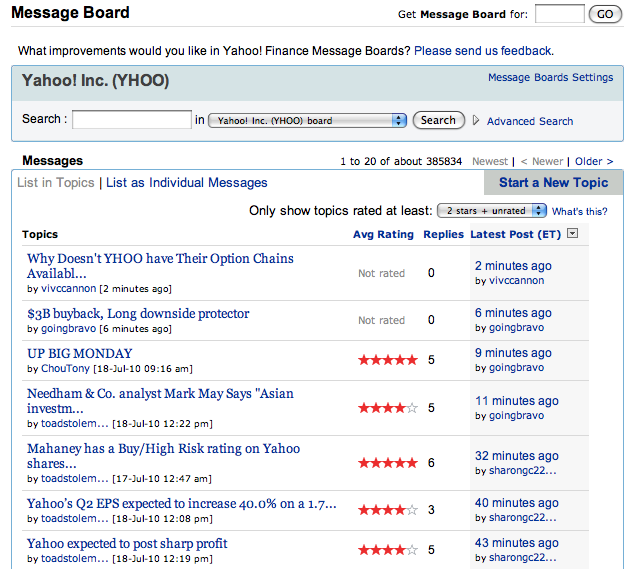The image size is (636, 569).
Task: Open topic $3B buyback, Long downside protector
Action: click(138, 313)
